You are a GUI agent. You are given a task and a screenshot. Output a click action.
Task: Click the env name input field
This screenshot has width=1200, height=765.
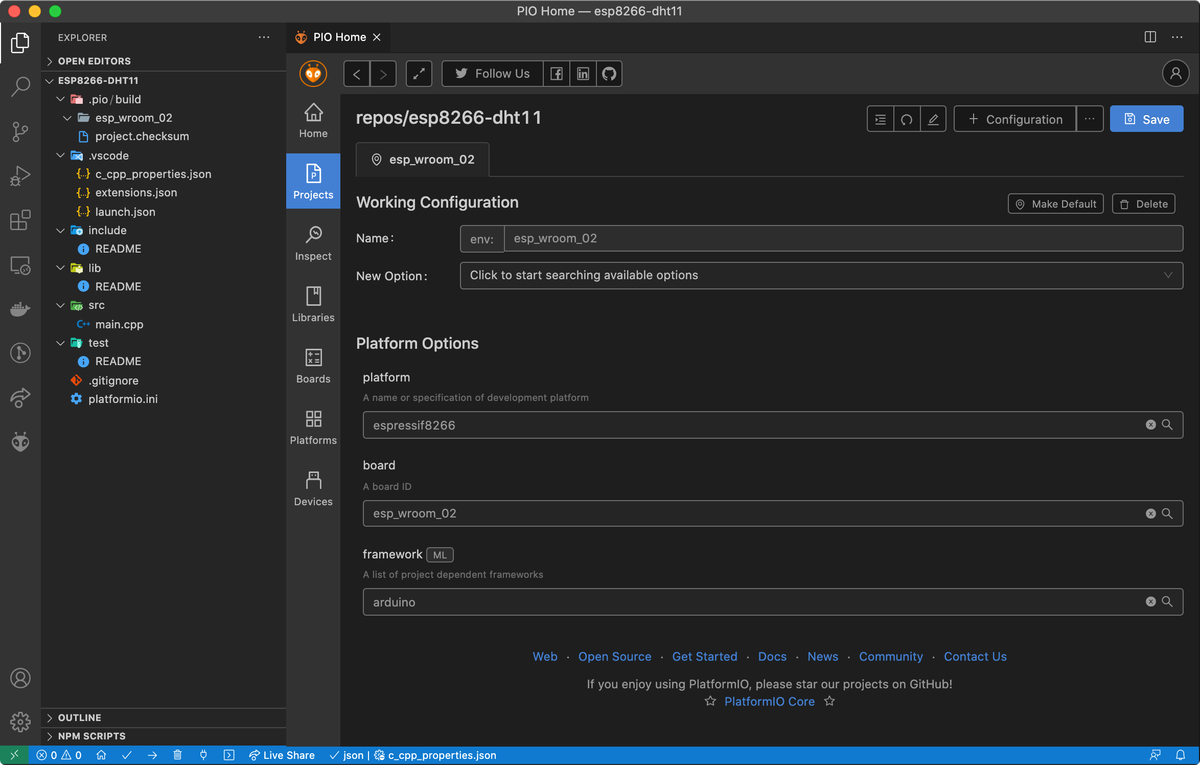click(843, 238)
